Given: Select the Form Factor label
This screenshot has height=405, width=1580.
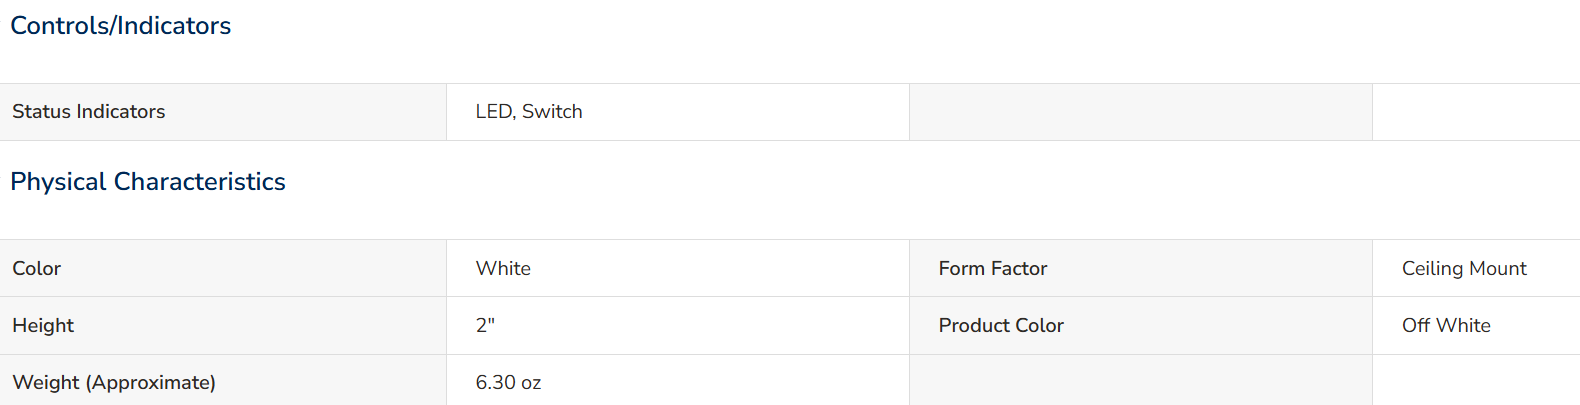Looking at the screenshot, I should pos(993,268).
